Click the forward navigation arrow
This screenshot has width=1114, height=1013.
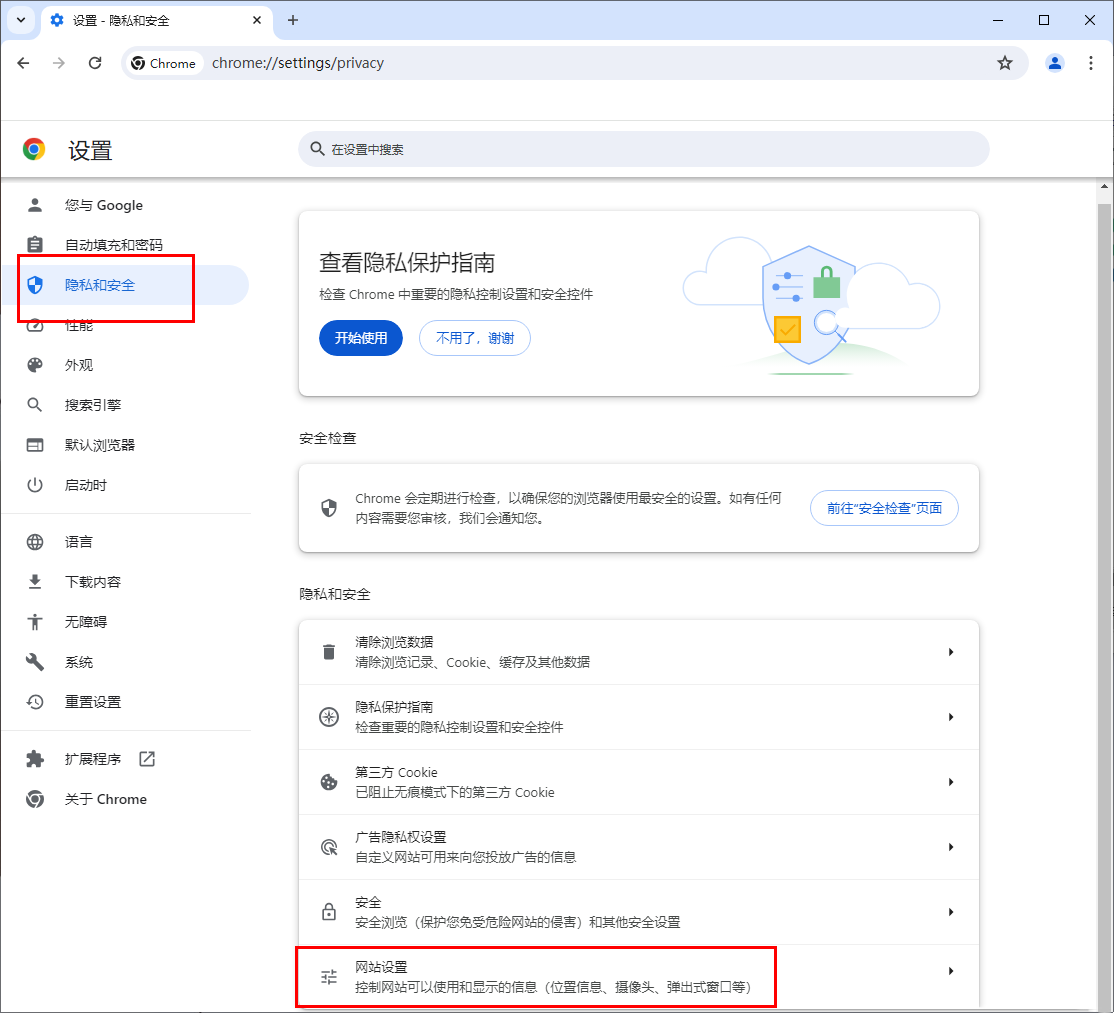click(59, 63)
